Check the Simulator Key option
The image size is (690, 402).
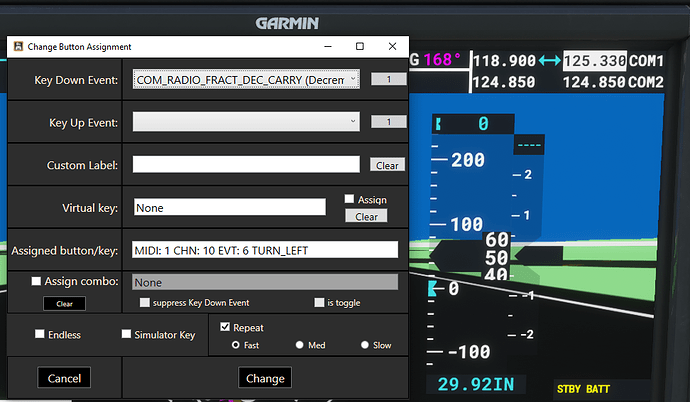point(127,335)
